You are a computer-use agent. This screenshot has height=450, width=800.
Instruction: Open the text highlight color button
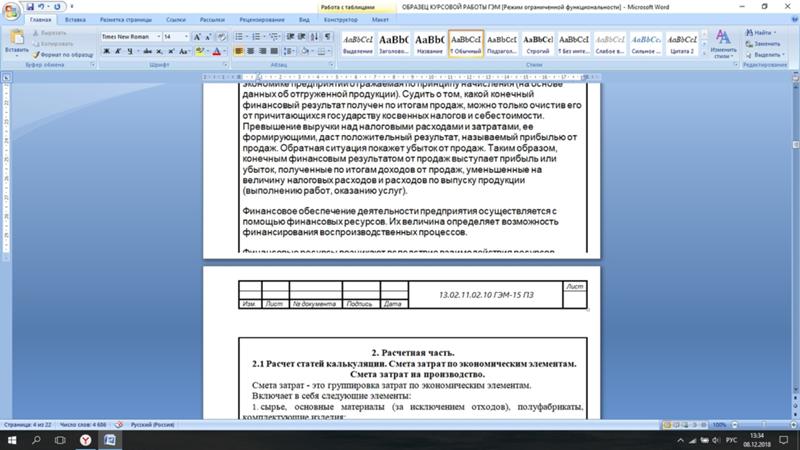pos(199,51)
